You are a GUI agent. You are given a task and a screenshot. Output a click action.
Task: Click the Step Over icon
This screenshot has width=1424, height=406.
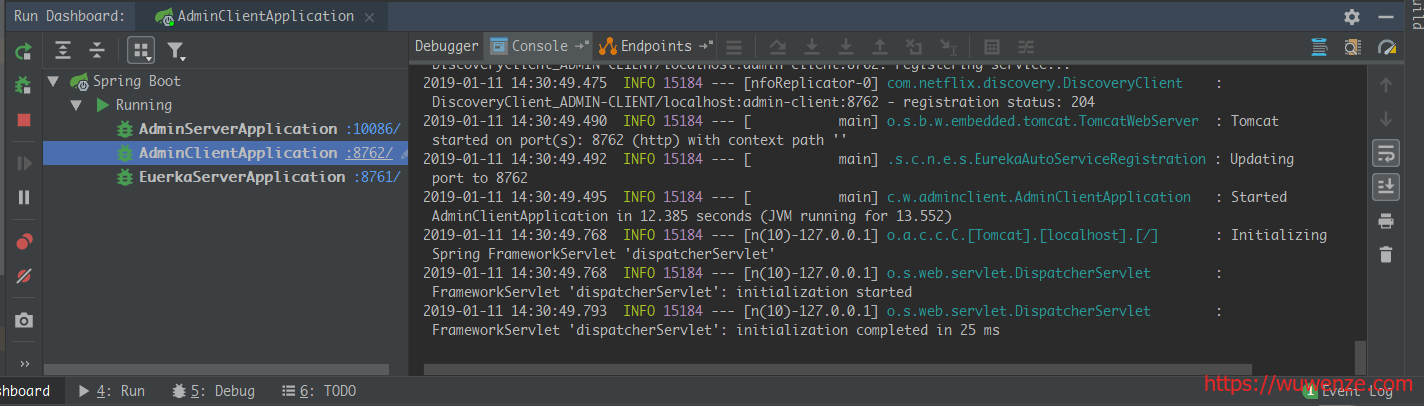coord(778,46)
